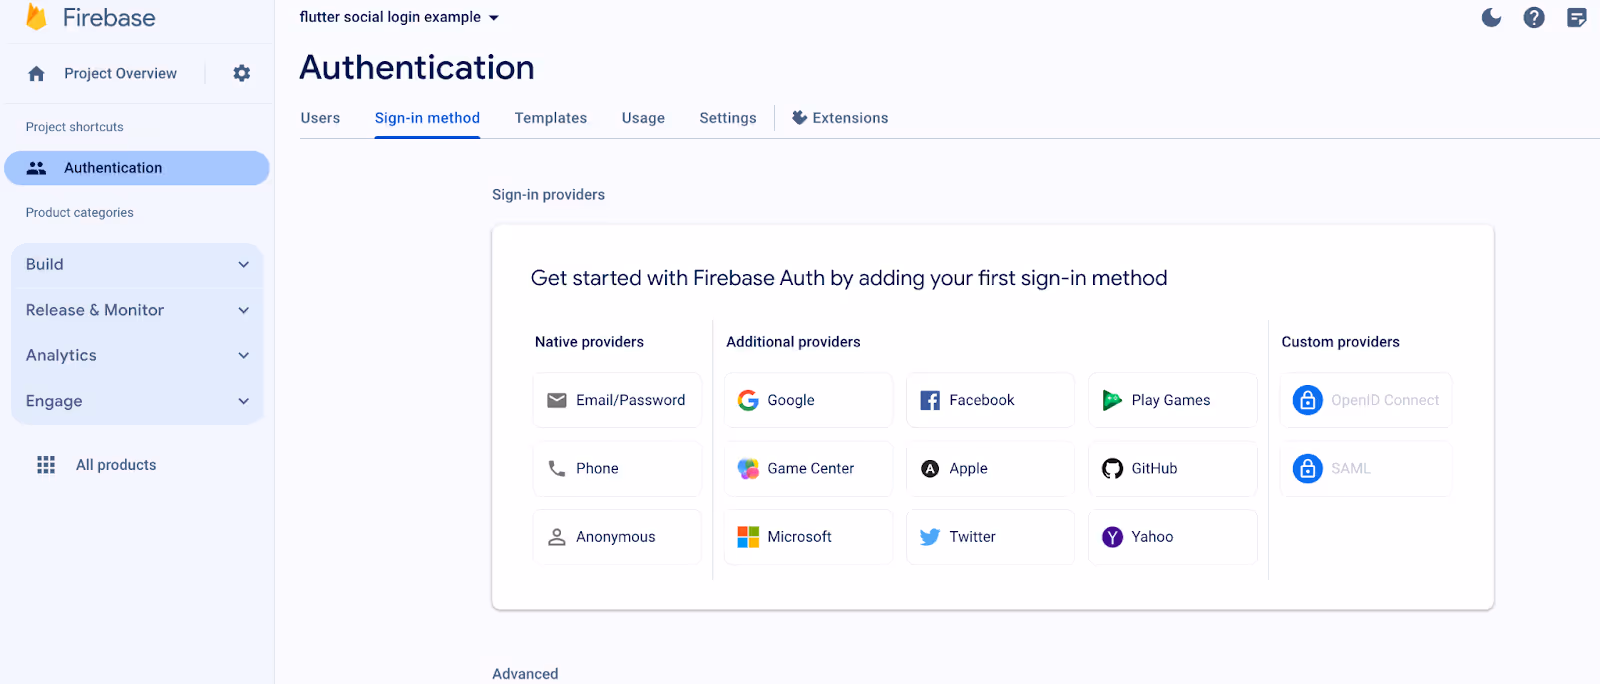This screenshot has height=684, width=1600.
Task: Expand the Build category
Action: pyautogui.click(x=137, y=264)
